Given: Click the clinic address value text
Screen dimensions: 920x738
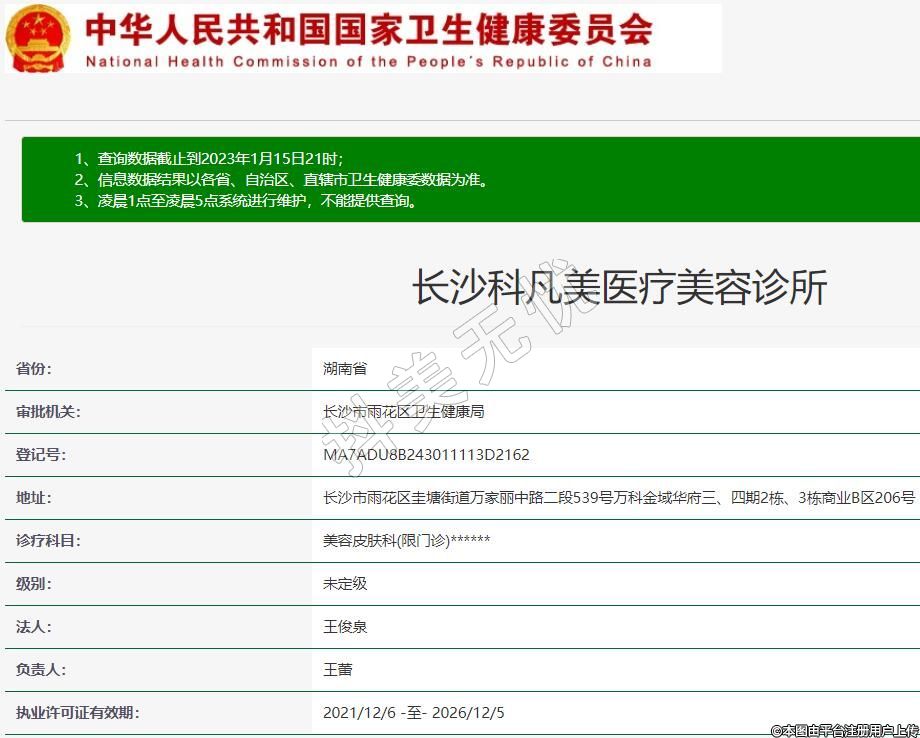Looking at the screenshot, I should (618, 498).
